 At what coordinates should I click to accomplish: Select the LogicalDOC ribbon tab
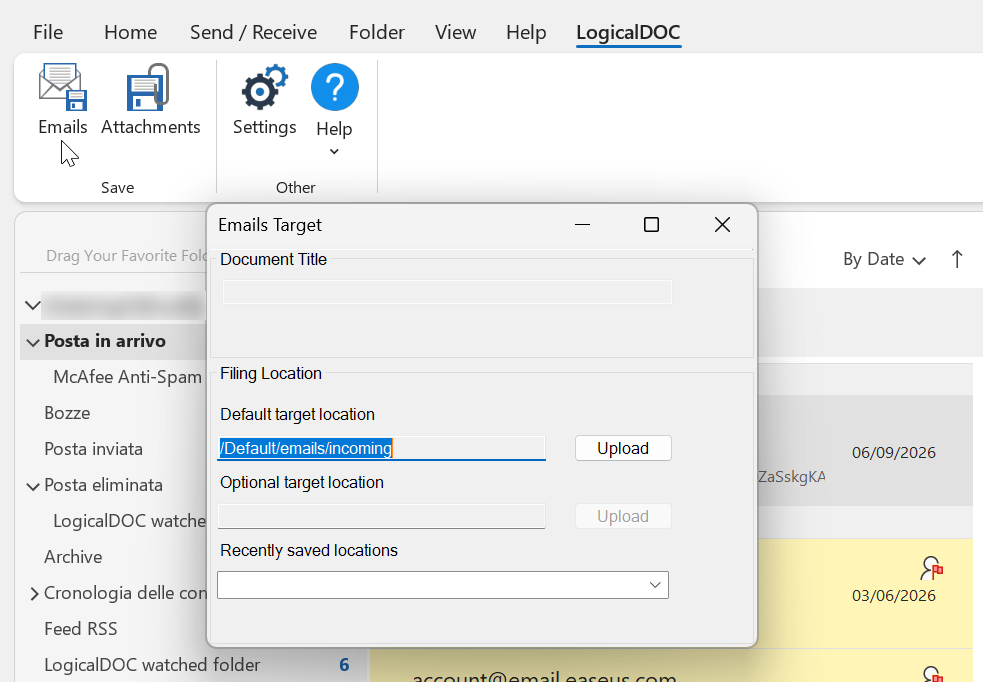click(x=628, y=32)
